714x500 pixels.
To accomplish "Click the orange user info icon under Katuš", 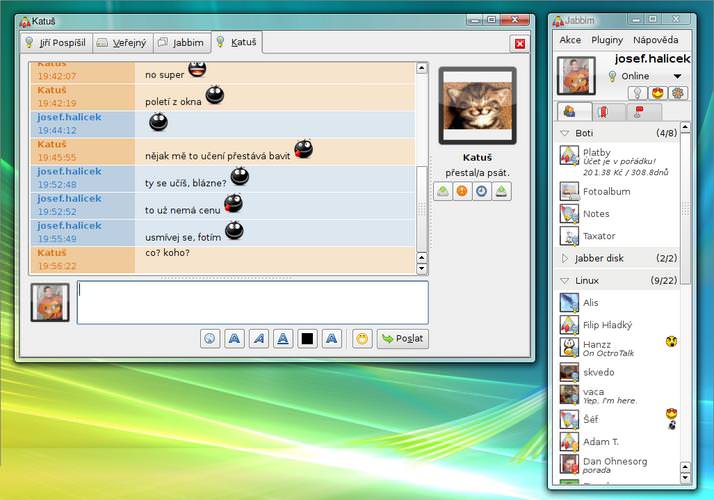I will 462,191.
